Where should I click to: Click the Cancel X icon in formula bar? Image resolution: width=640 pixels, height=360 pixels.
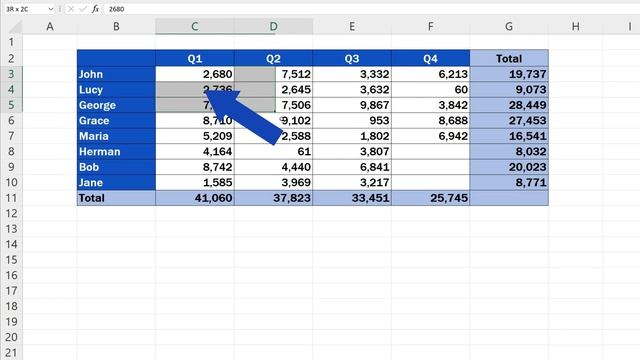71,9
